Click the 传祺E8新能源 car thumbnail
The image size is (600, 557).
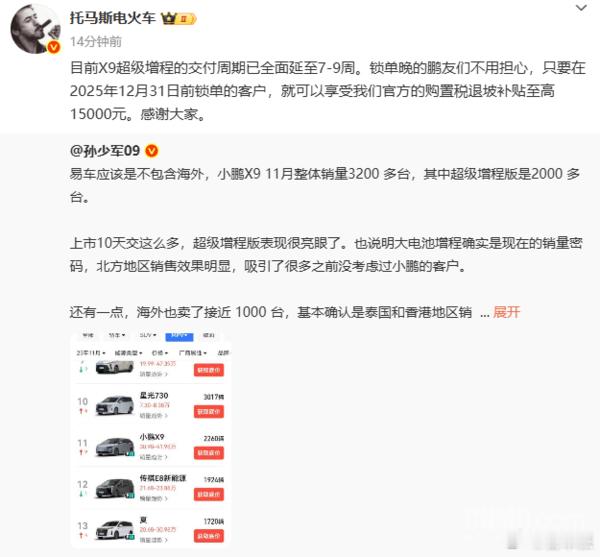114,488
